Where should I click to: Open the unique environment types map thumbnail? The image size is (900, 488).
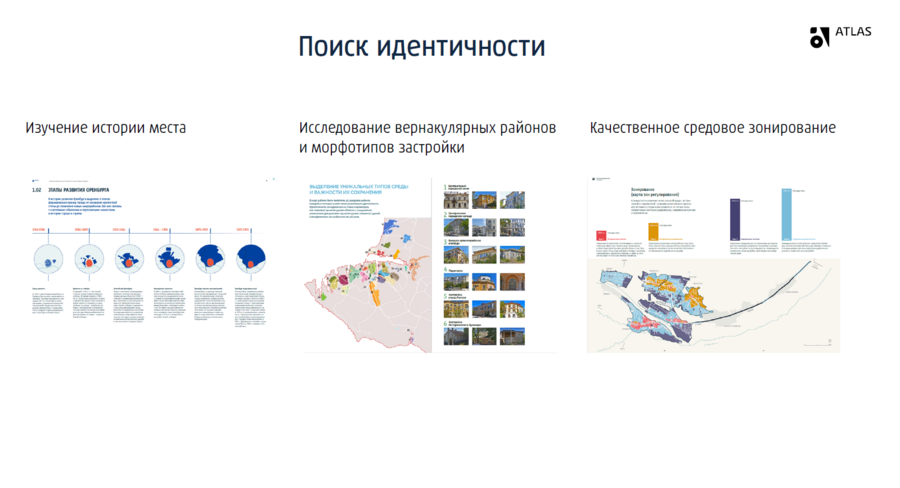368,265
